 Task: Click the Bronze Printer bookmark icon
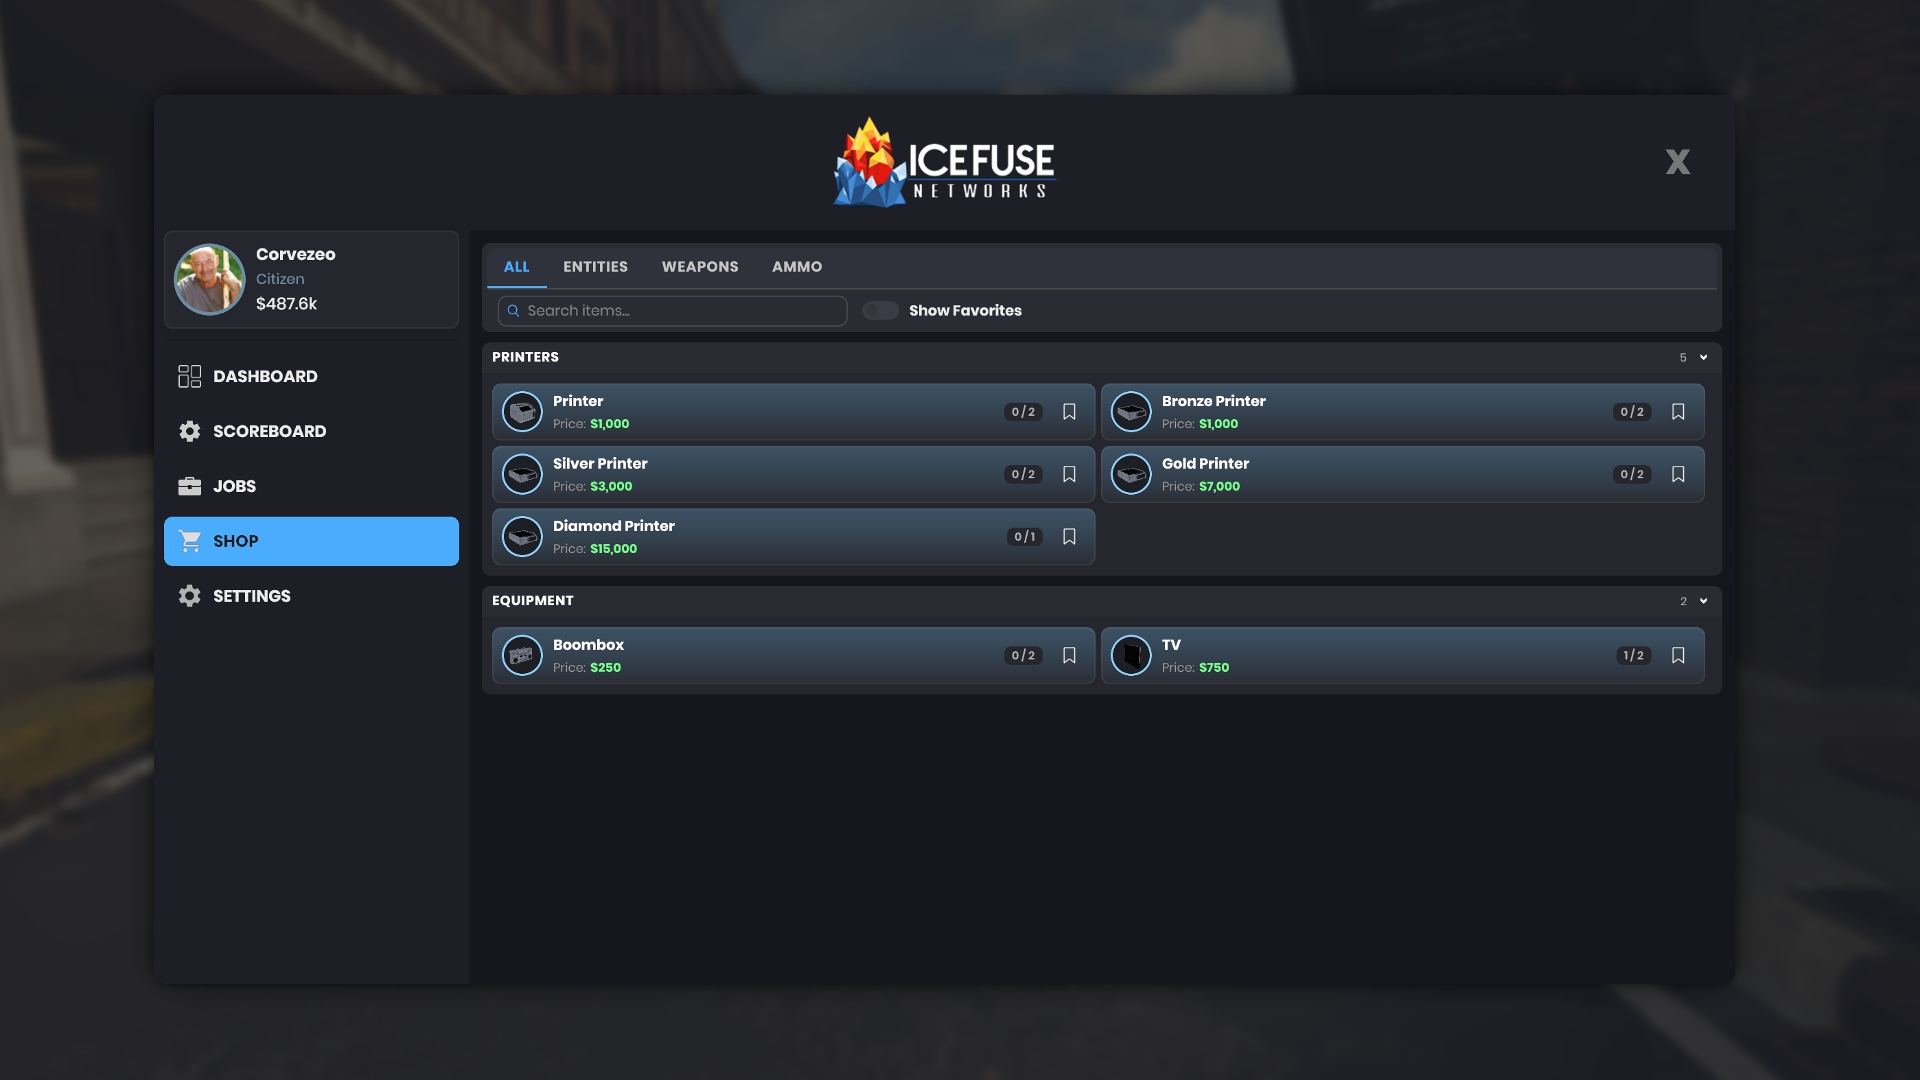1678,412
